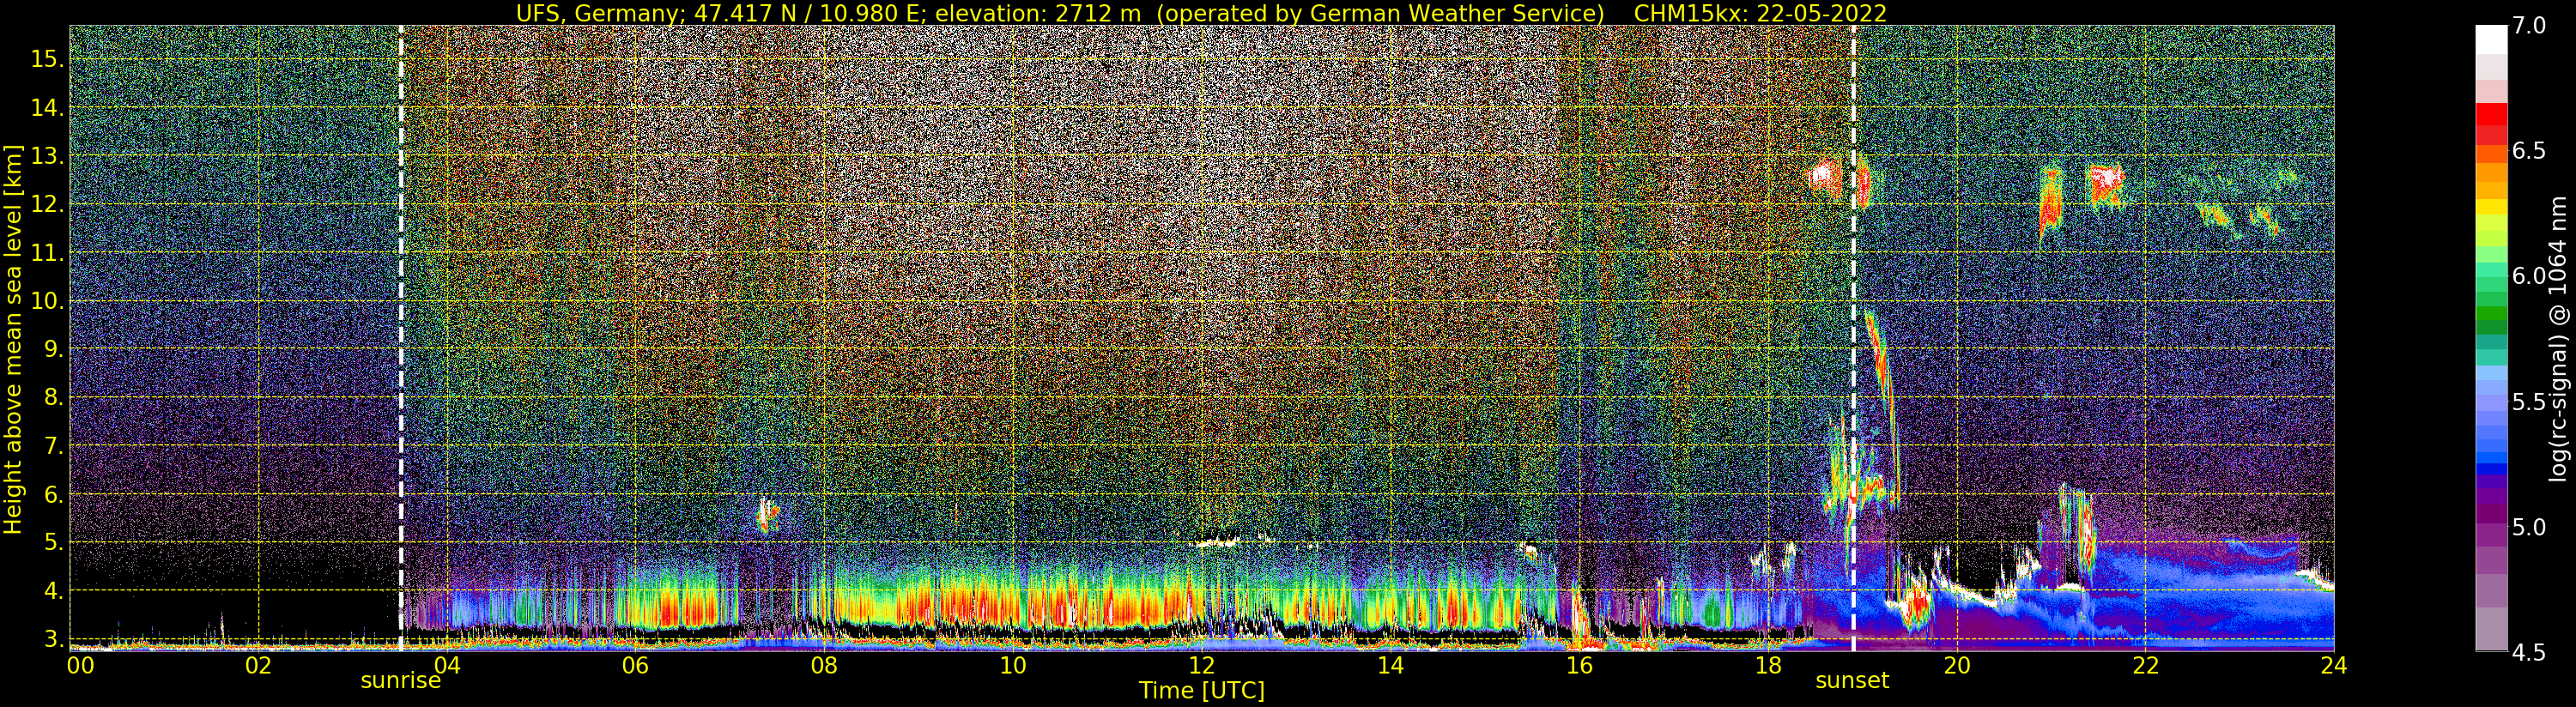The height and width of the screenshot is (707, 2576).
Task: Click the colorbar value '6.5'
Action: pyautogui.click(x=2529, y=151)
